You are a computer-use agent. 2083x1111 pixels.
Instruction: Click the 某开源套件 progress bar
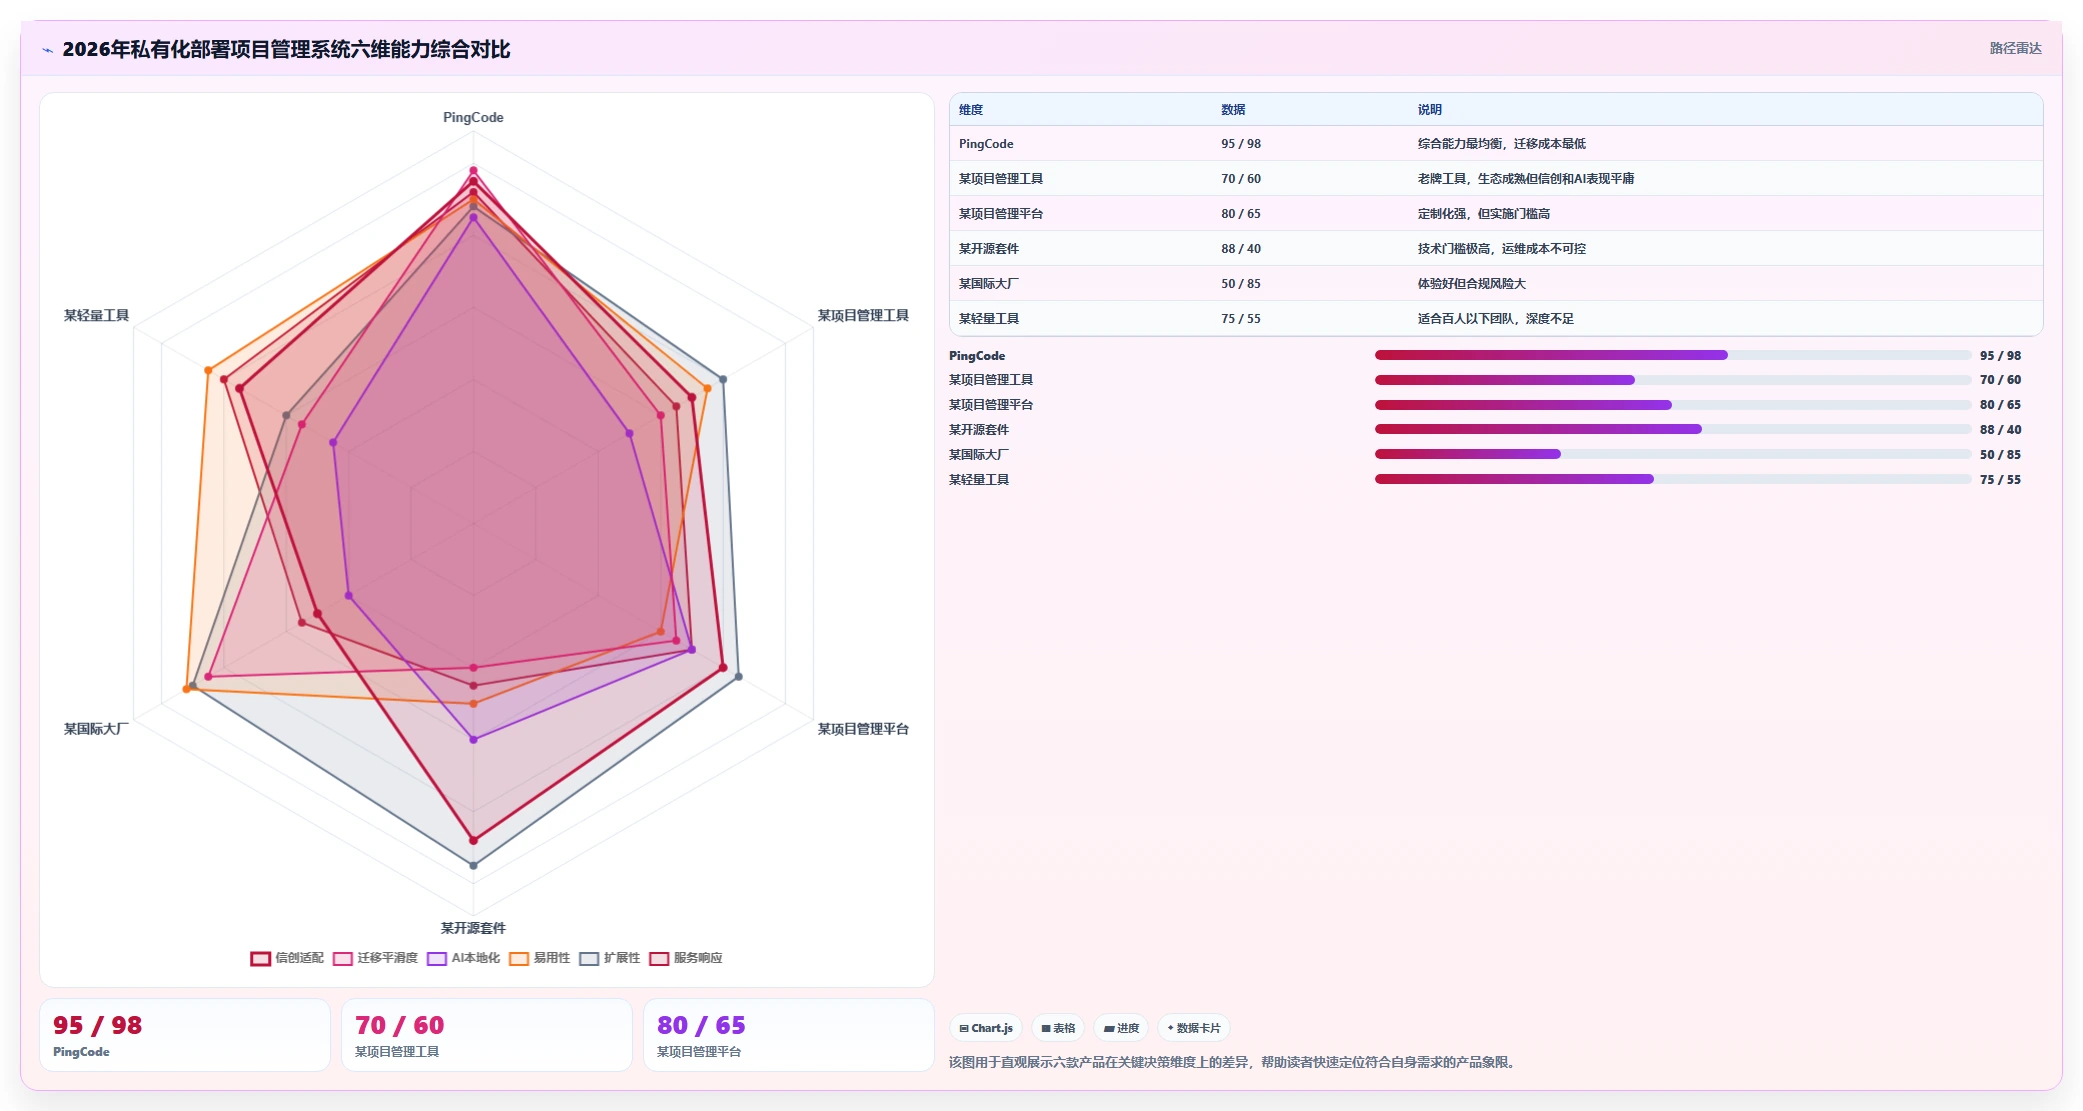pos(1673,429)
